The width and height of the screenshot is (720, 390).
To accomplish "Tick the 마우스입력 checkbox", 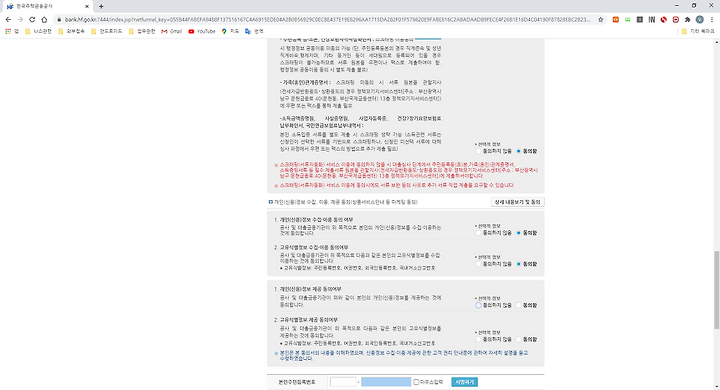I will pos(416,382).
